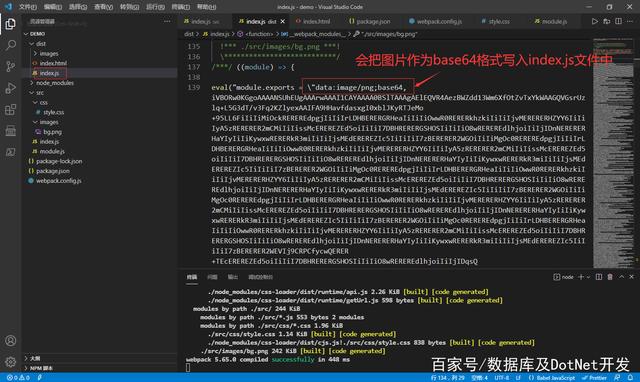Open the Extensions view
The width and height of the screenshot is (640, 382).
coord(11,109)
